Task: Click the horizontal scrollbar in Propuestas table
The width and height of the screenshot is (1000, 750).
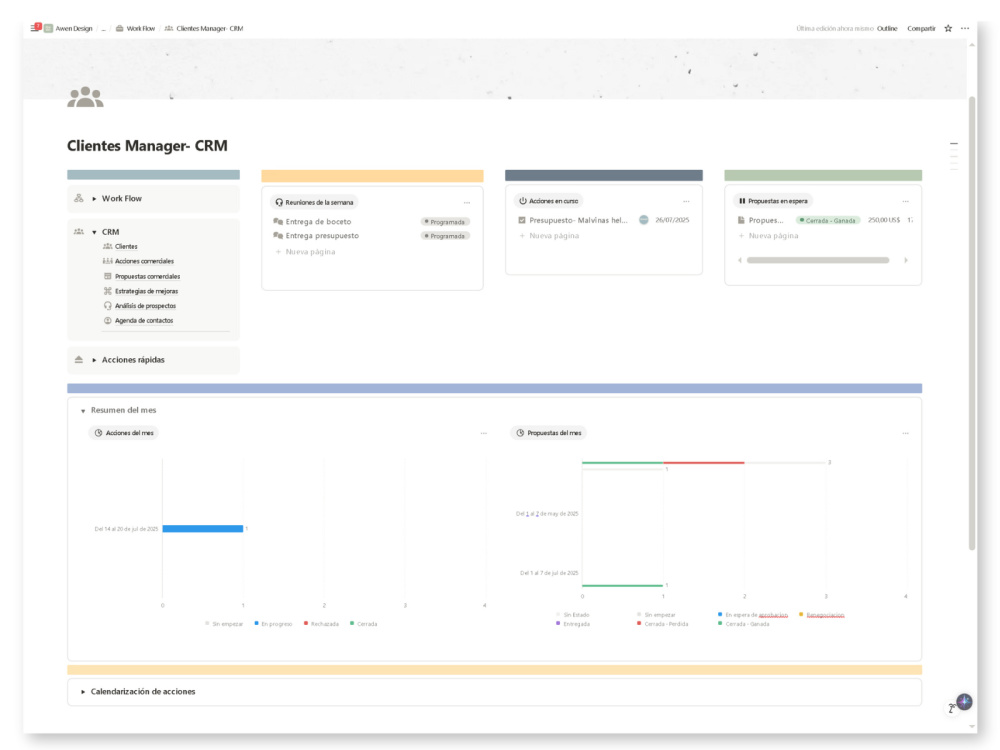Action: (818, 260)
